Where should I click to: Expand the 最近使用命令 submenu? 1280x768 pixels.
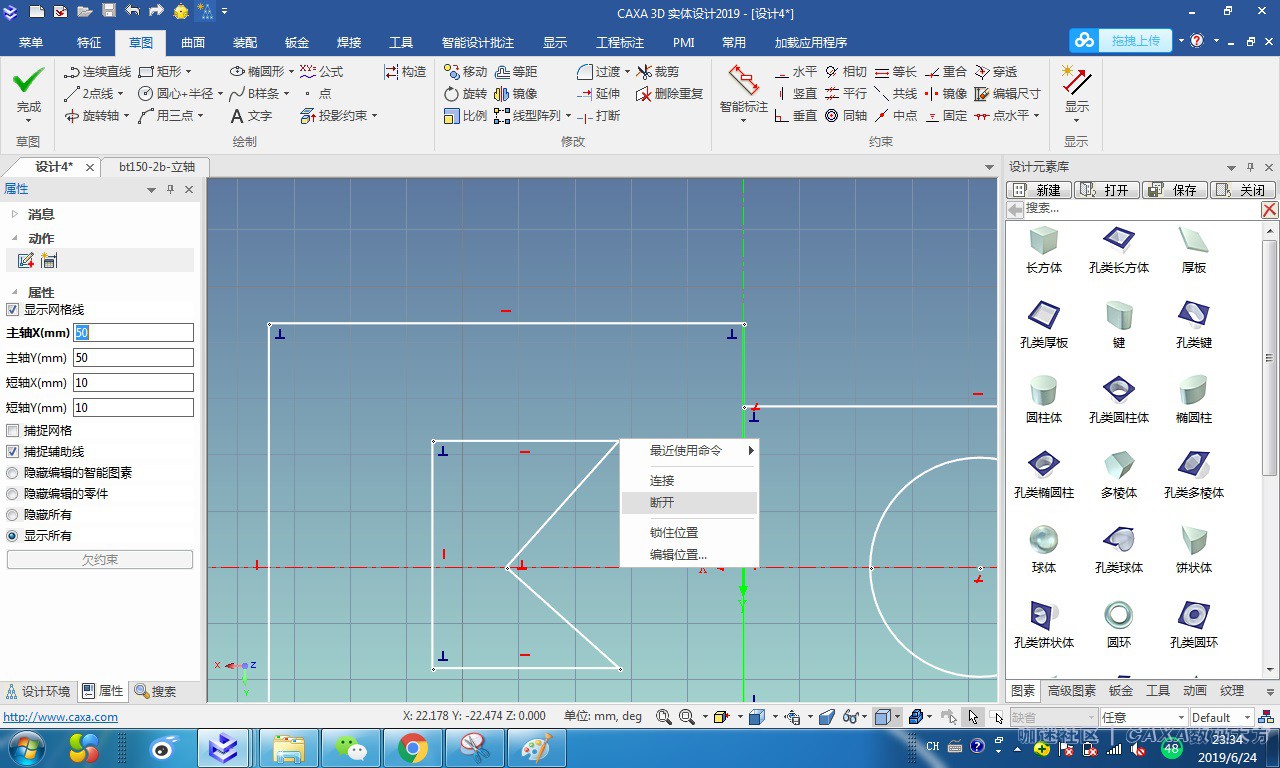[x=689, y=451]
